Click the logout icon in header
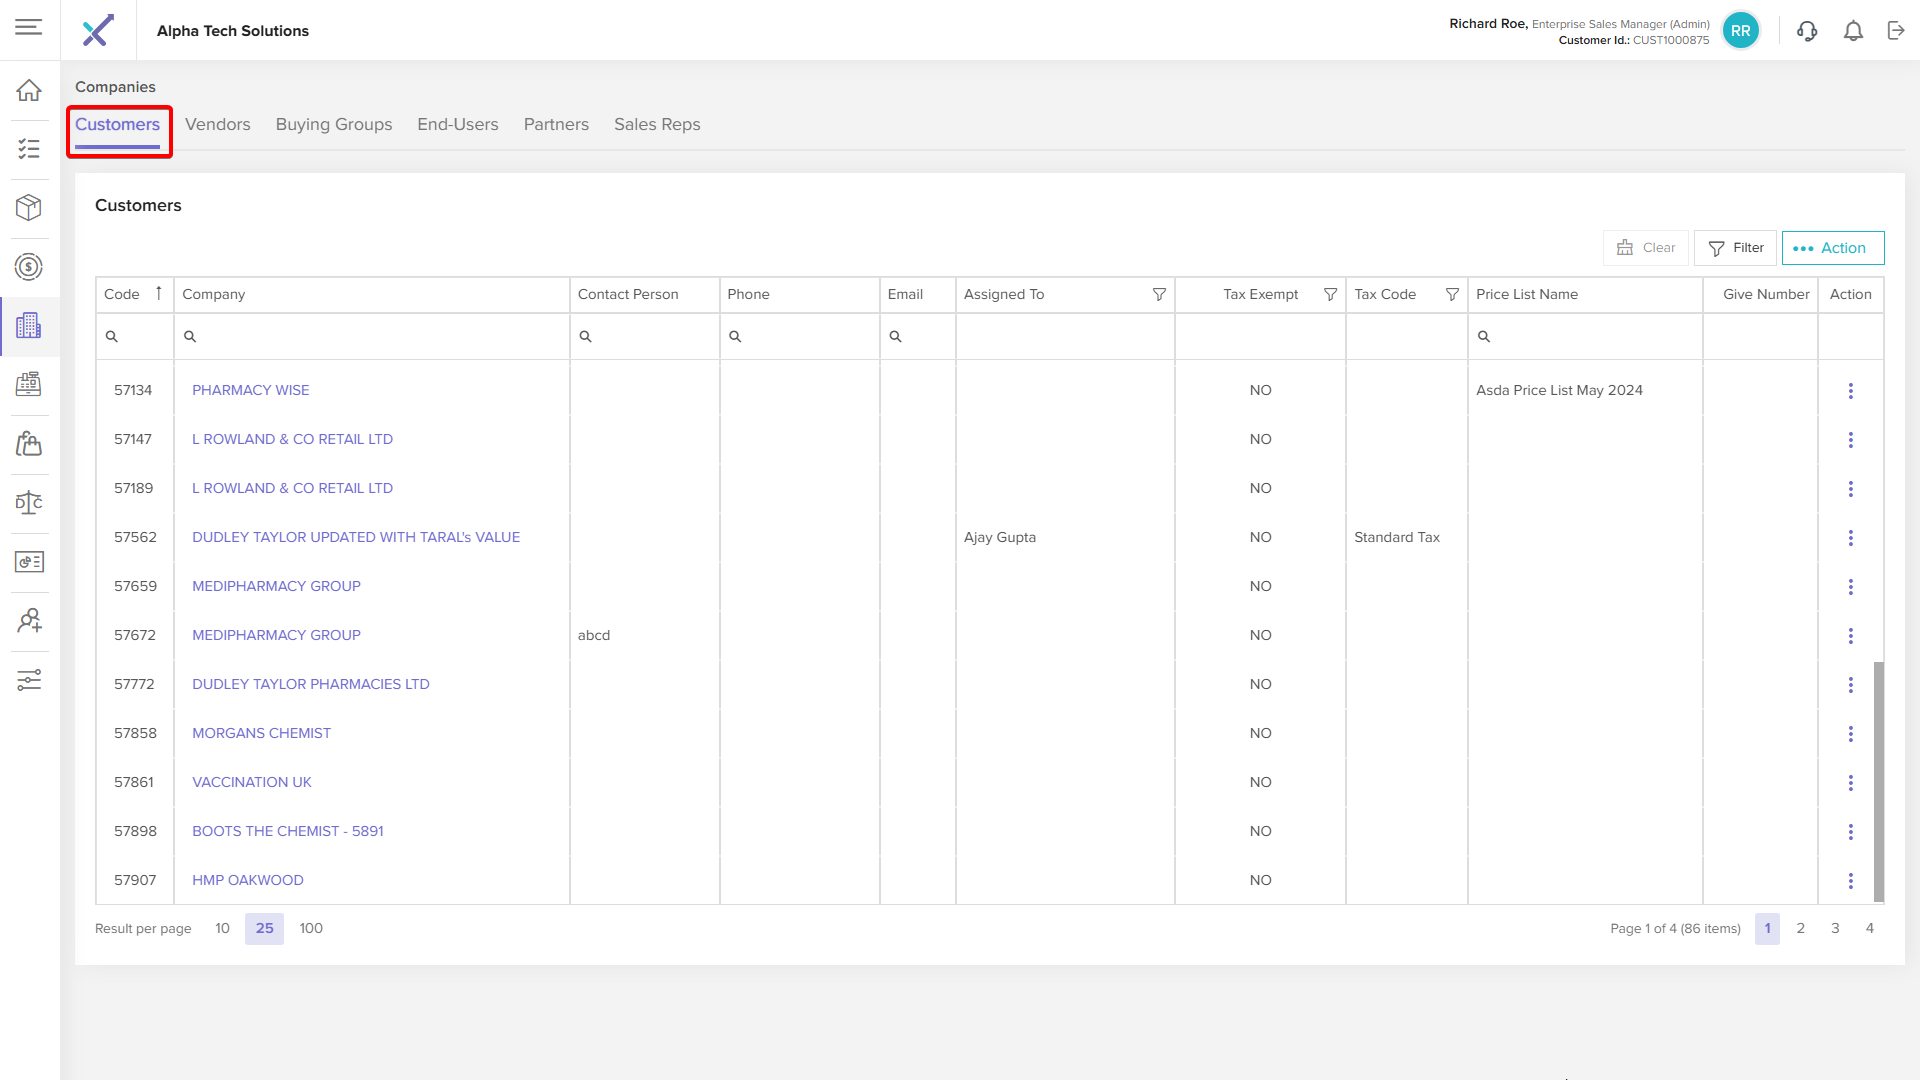This screenshot has width=1920, height=1080. pyautogui.click(x=1896, y=31)
